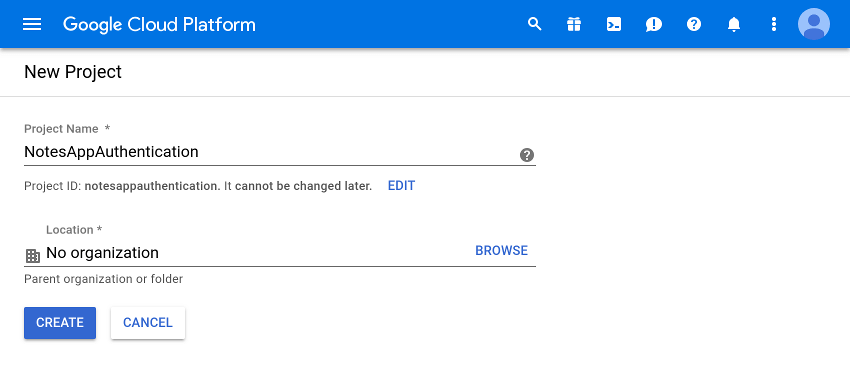
Task: Click the Google Cloud Platform logo
Action: (x=159, y=24)
